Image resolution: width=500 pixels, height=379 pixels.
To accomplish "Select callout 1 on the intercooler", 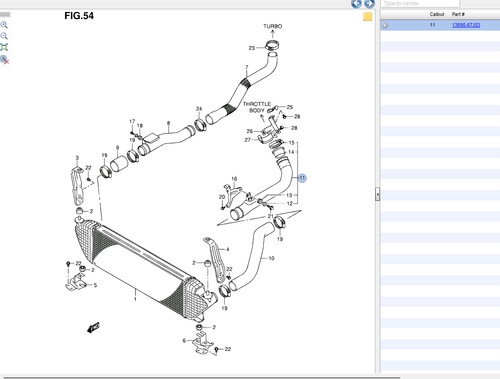I will (135, 299).
